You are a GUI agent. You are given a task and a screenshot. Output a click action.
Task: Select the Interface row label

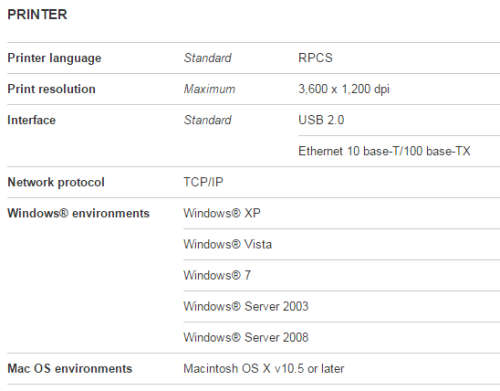tap(31, 120)
